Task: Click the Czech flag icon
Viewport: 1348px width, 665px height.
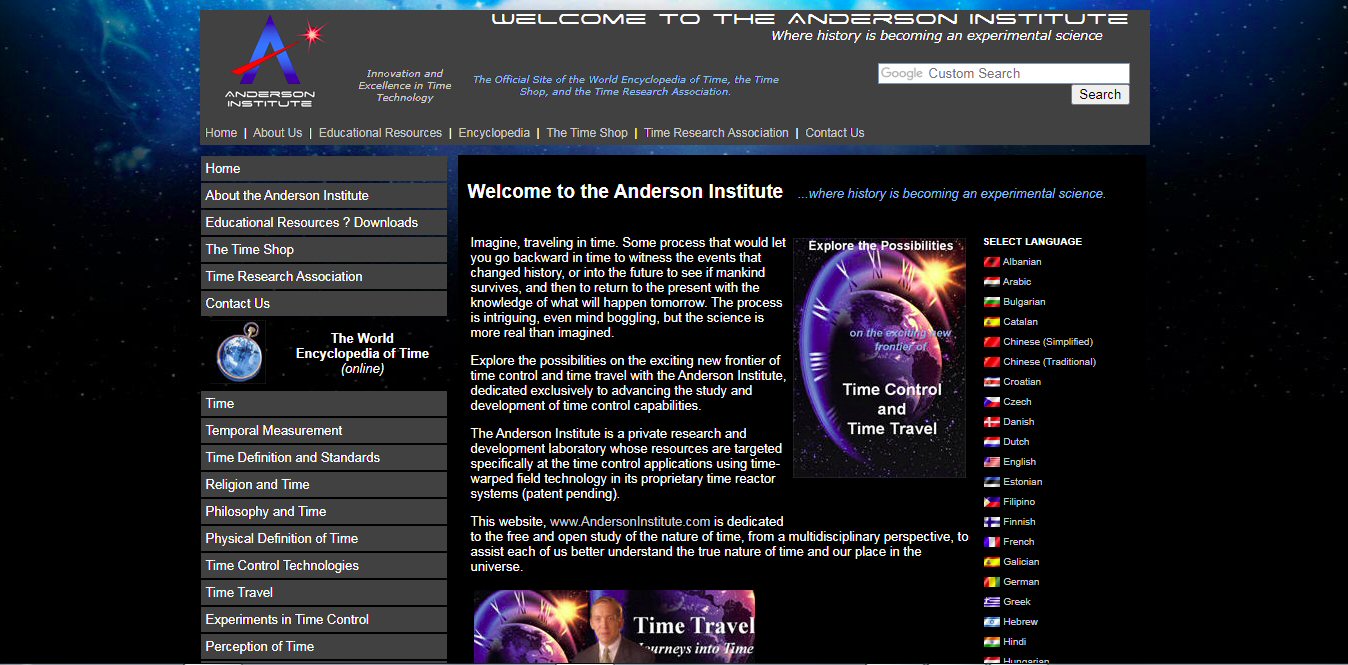Action: (992, 402)
